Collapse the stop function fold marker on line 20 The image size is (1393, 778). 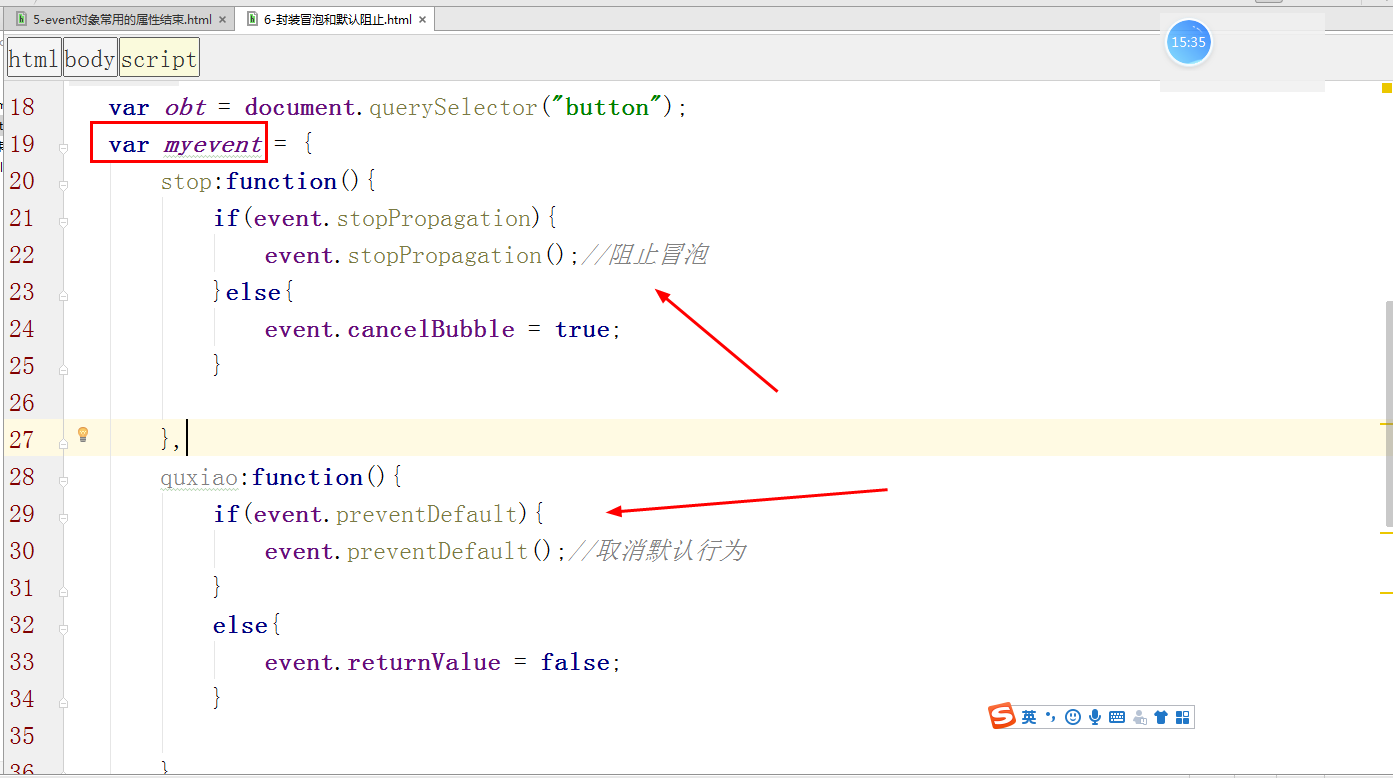(63, 187)
